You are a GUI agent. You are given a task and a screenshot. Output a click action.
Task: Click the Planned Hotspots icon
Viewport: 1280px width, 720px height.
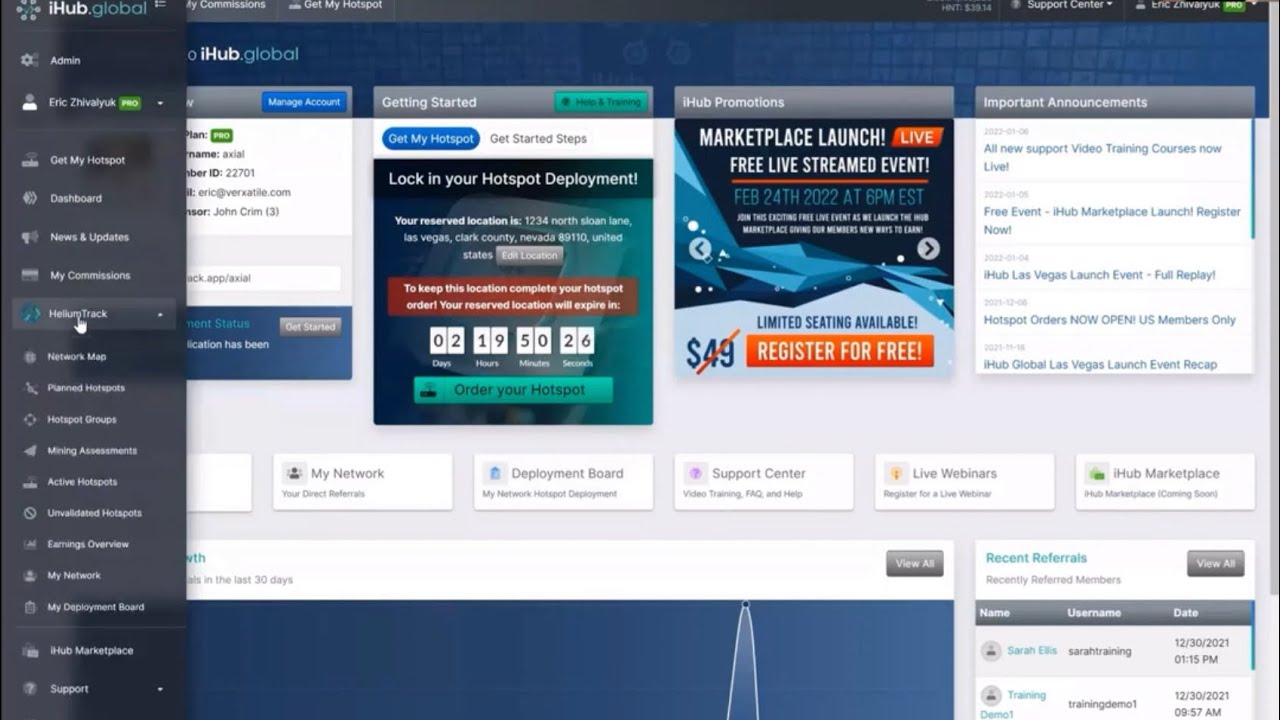29,388
